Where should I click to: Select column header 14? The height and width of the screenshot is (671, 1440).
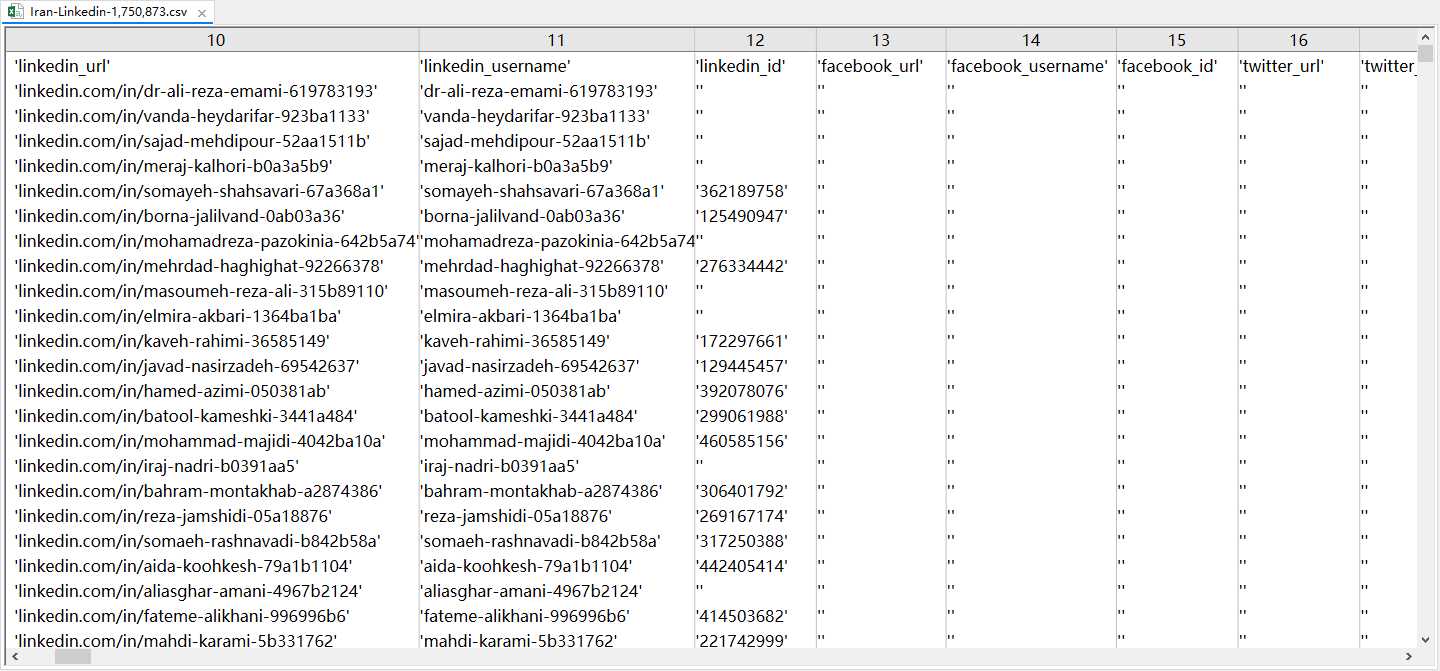tap(1031, 40)
